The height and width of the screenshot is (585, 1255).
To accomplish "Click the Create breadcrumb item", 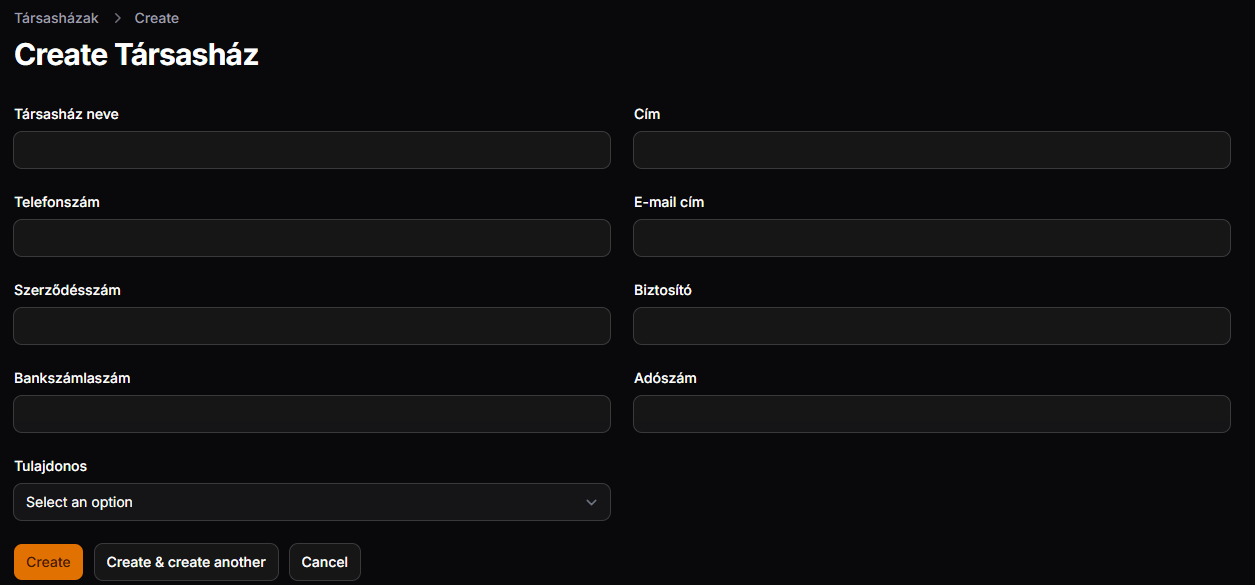I will click(x=157, y=18).
